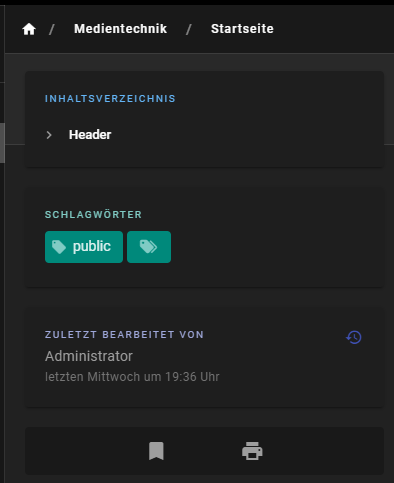
Task: Click the tag icon inside public chip
Action: pos(59,247)
